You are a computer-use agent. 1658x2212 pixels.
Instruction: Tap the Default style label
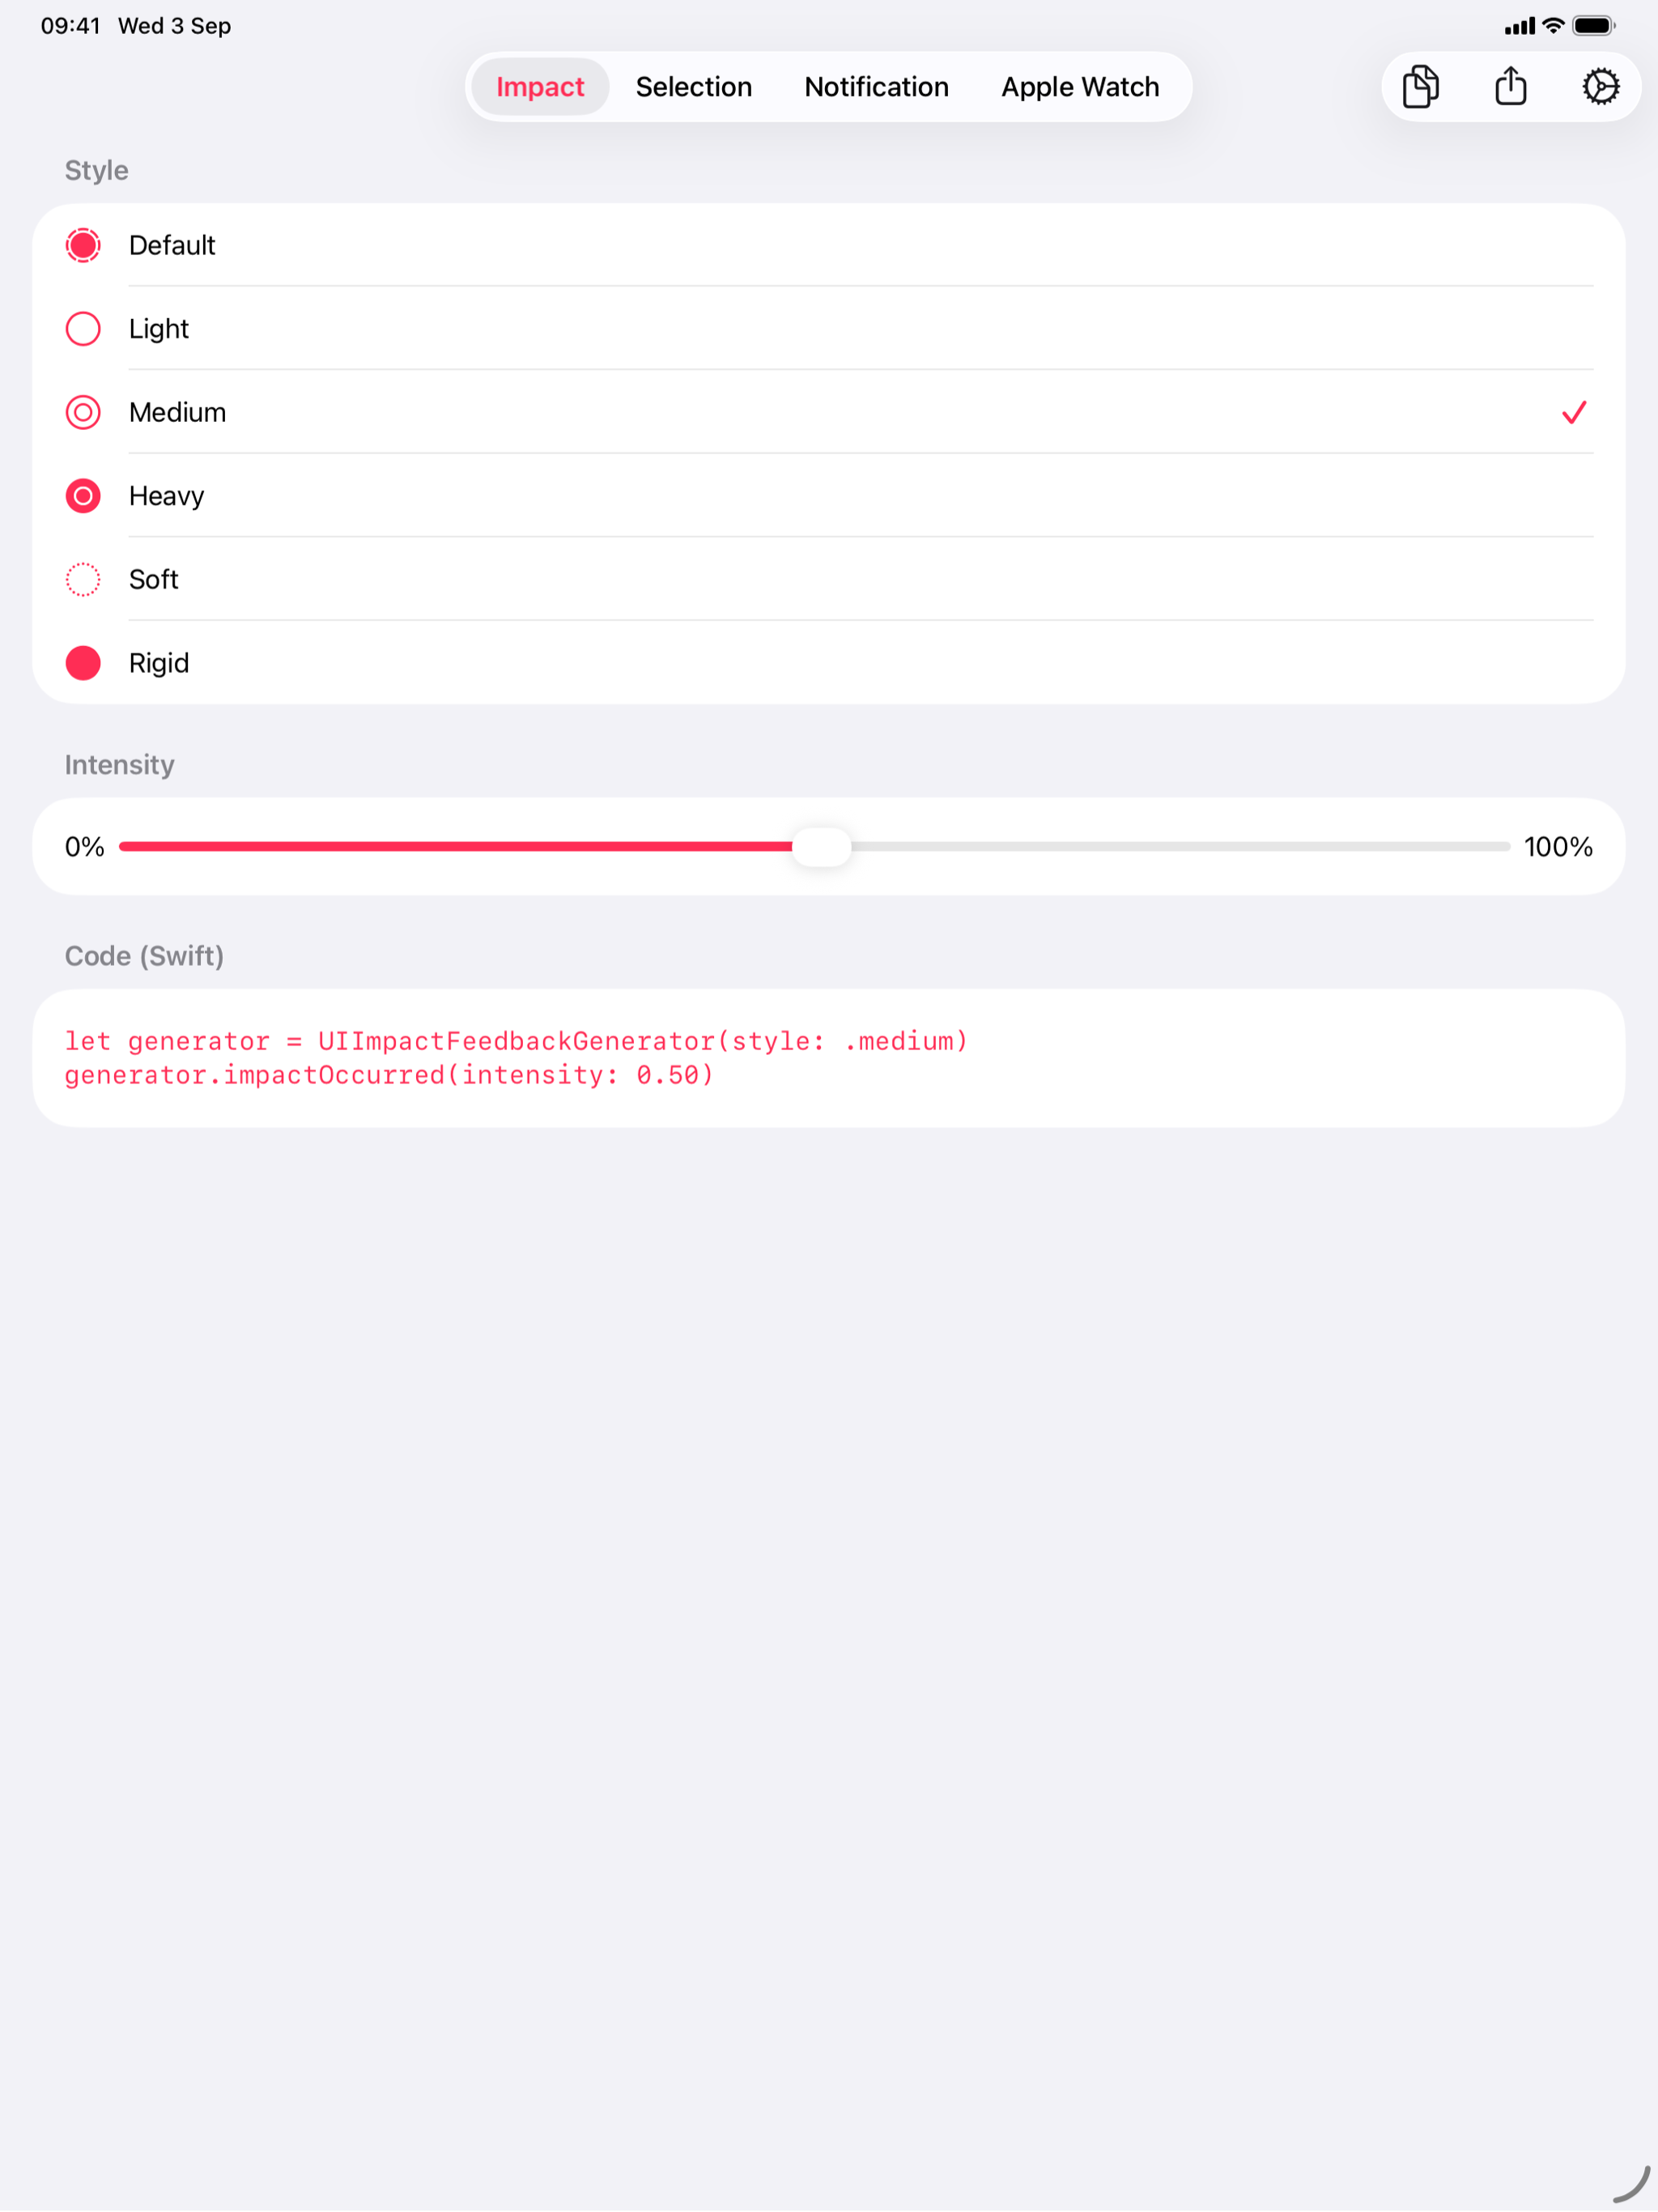click(172, 245)
